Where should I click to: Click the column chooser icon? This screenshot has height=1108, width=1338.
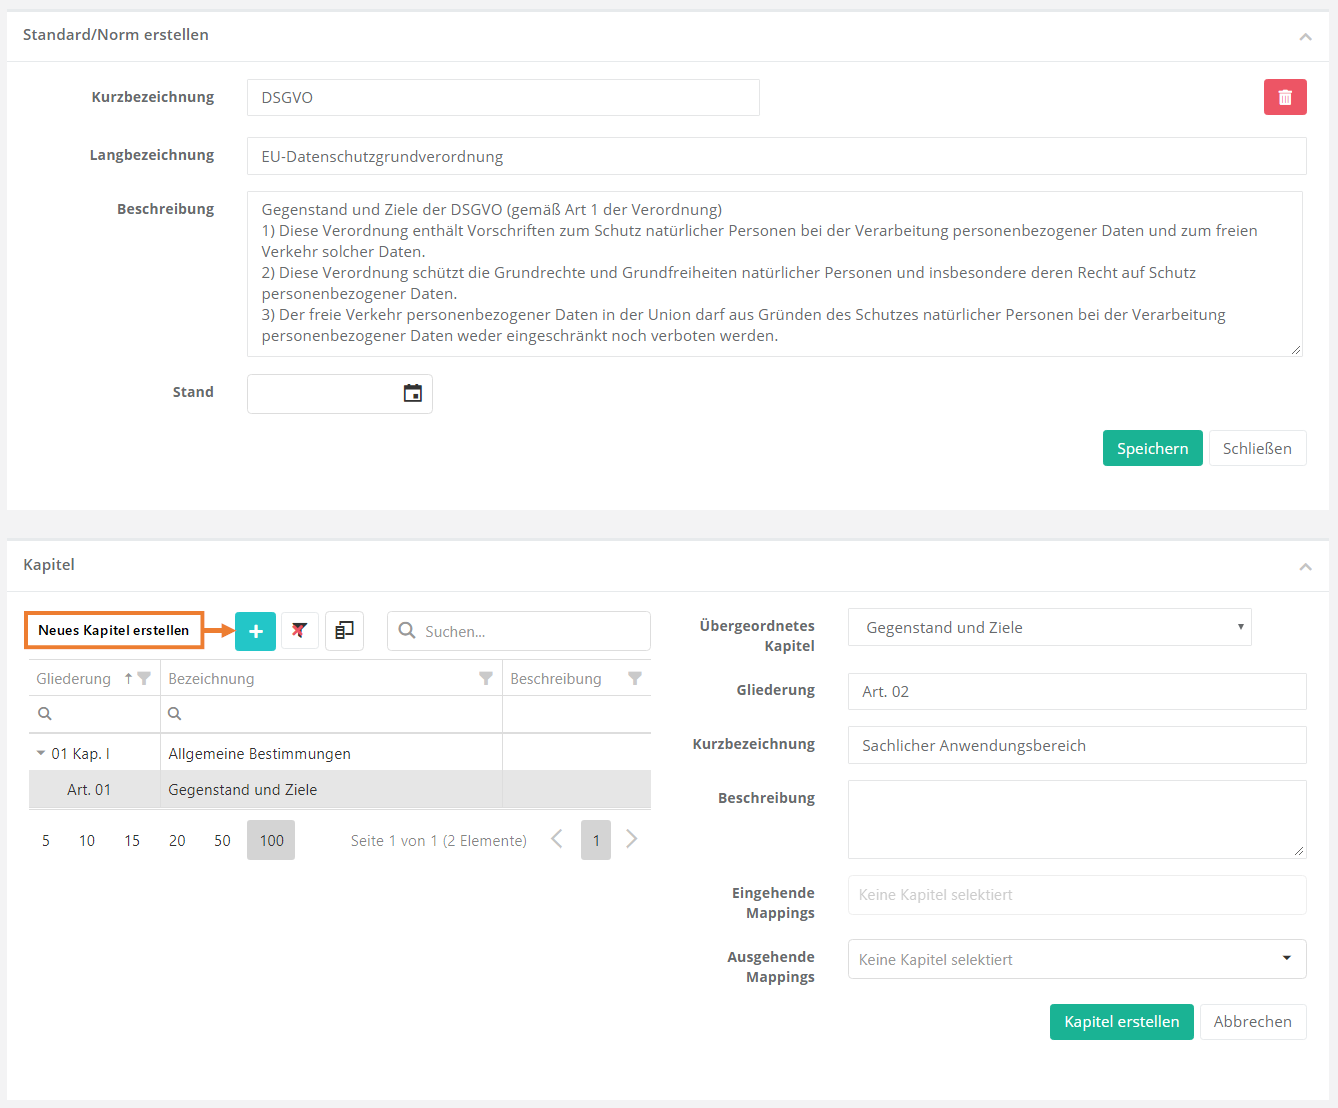[344, 631]
